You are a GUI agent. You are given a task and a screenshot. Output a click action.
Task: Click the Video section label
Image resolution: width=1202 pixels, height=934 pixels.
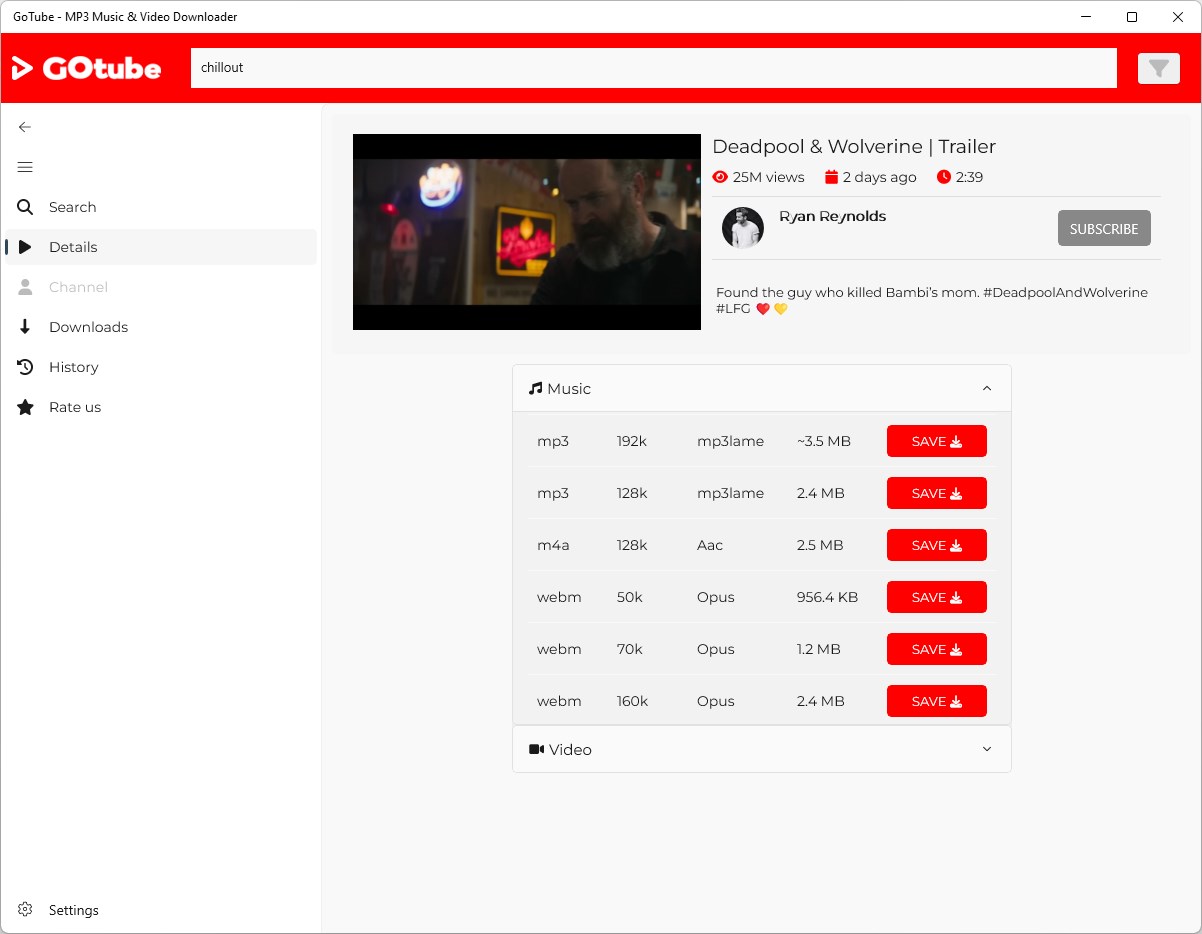570,749
